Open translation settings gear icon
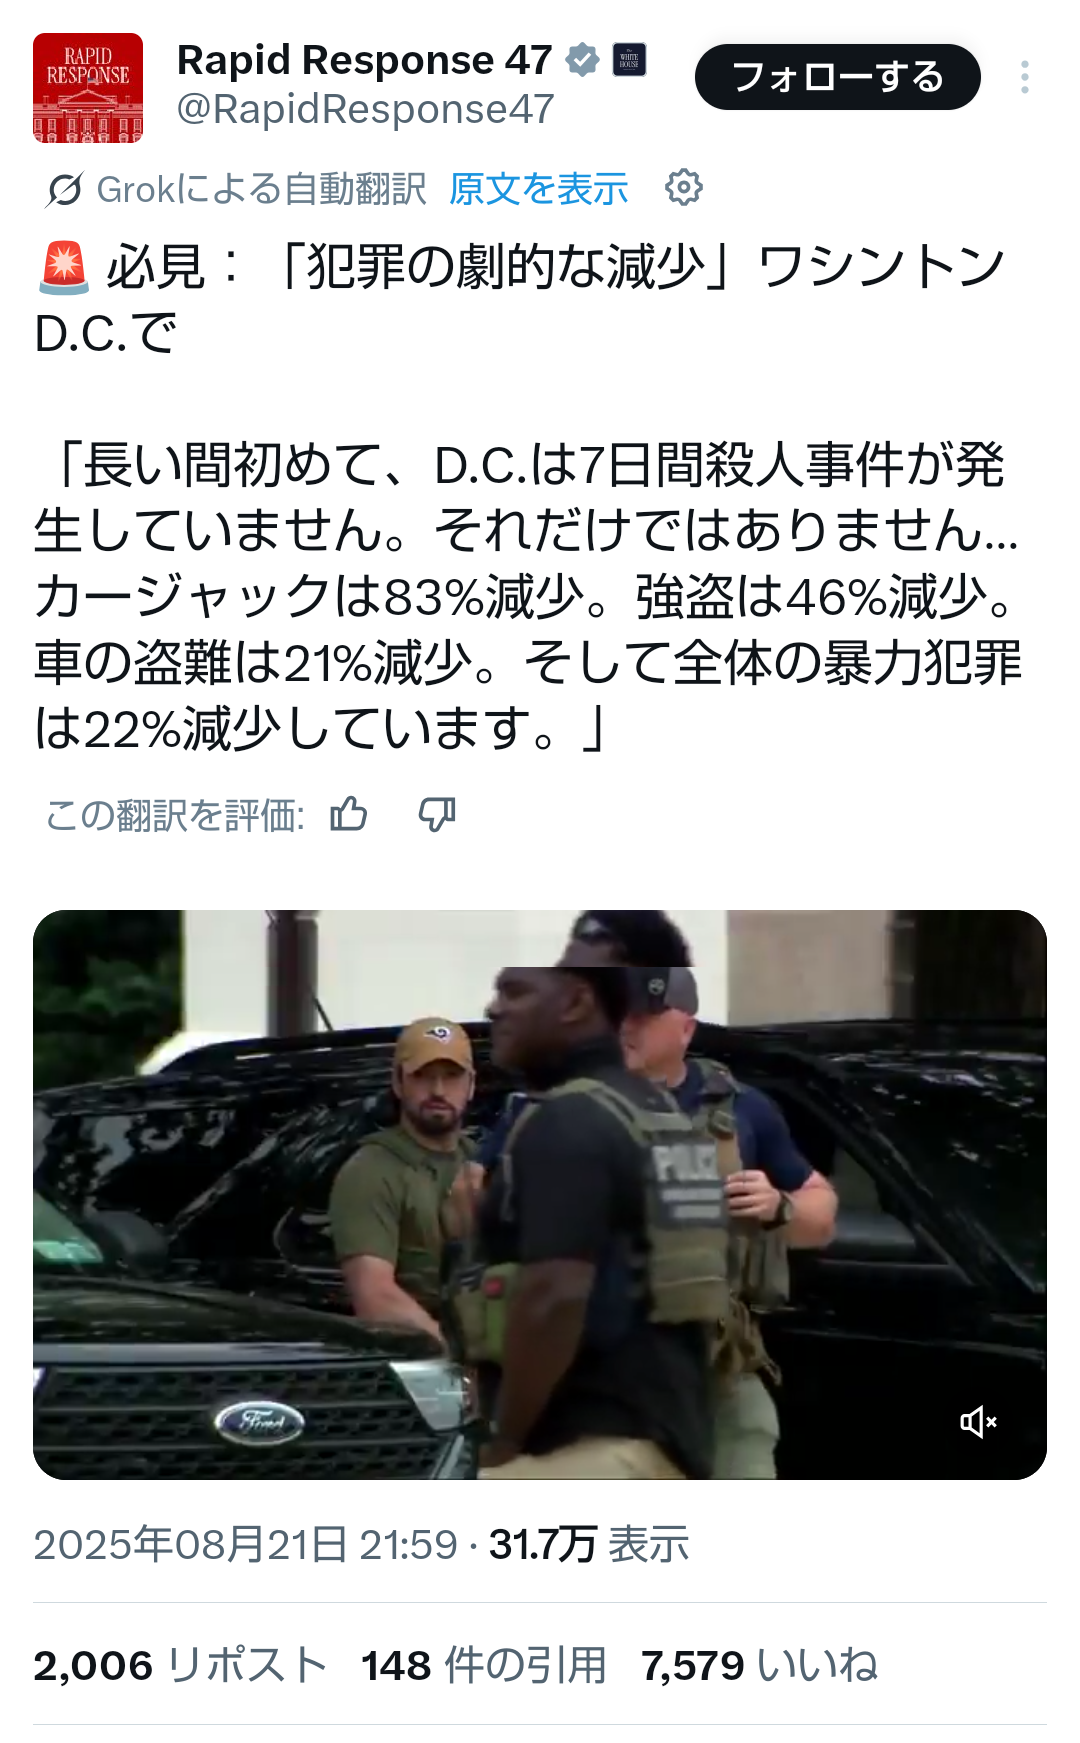 684,188
